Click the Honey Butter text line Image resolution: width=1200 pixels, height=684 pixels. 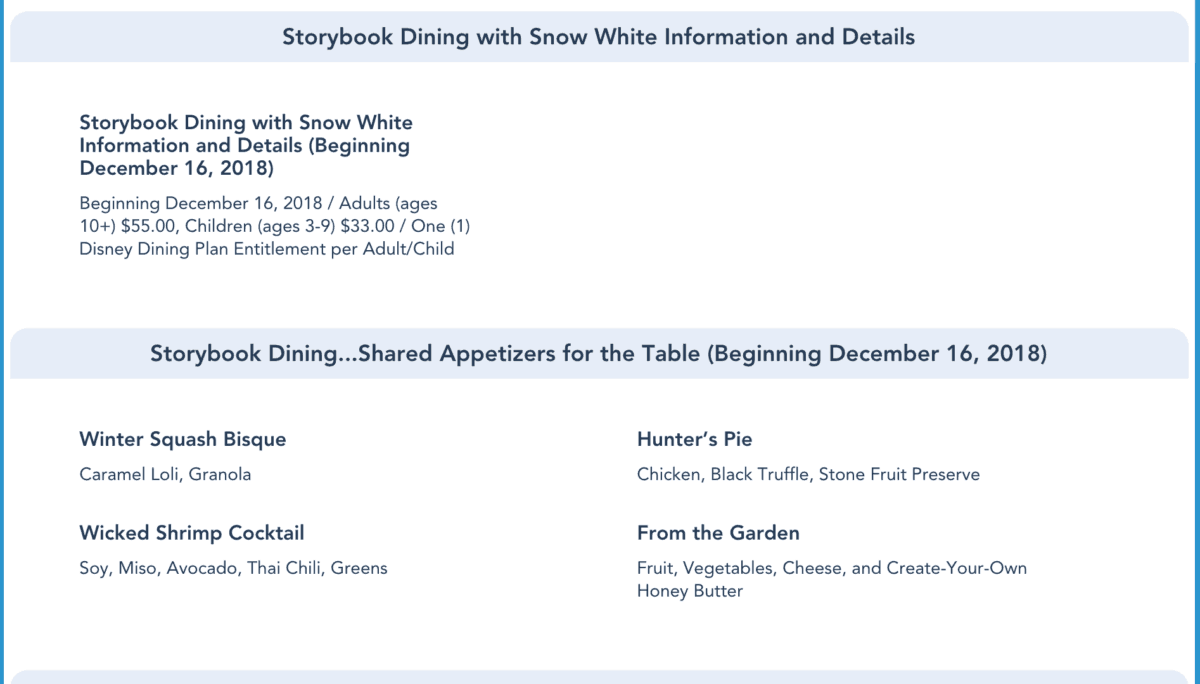point(690,591)
